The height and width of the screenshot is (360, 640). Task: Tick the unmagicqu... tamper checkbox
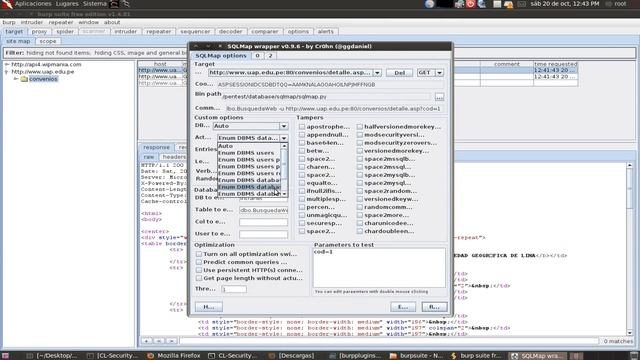click(x=302, y=215)
